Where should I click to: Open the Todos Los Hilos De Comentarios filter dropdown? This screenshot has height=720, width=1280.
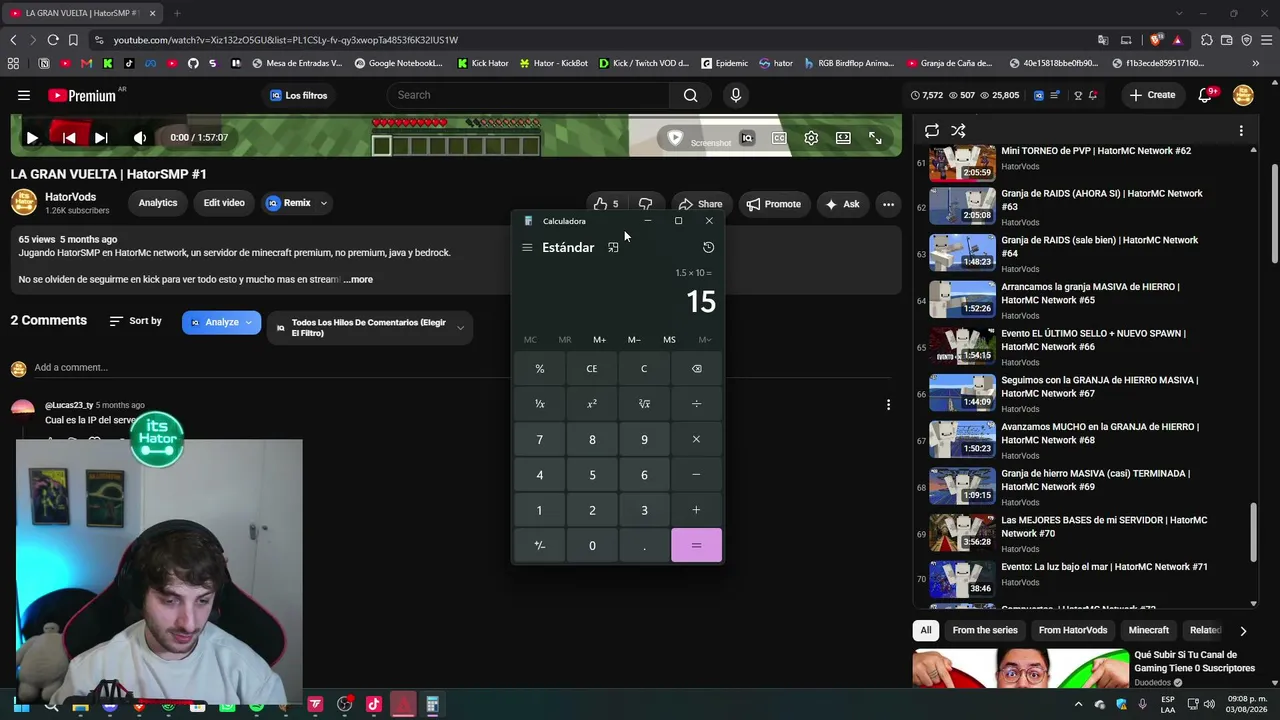[x=370, y=328]
